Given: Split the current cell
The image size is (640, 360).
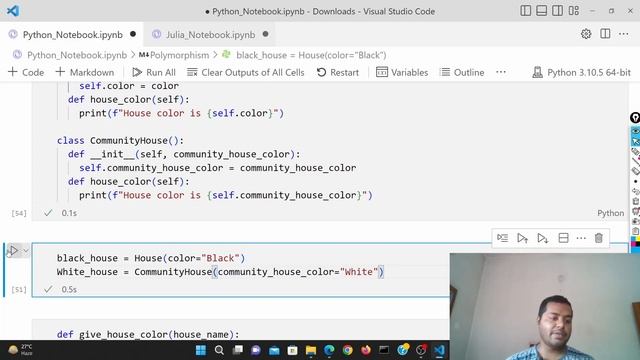Looking at the screenshot, I should tap(563, 238).
